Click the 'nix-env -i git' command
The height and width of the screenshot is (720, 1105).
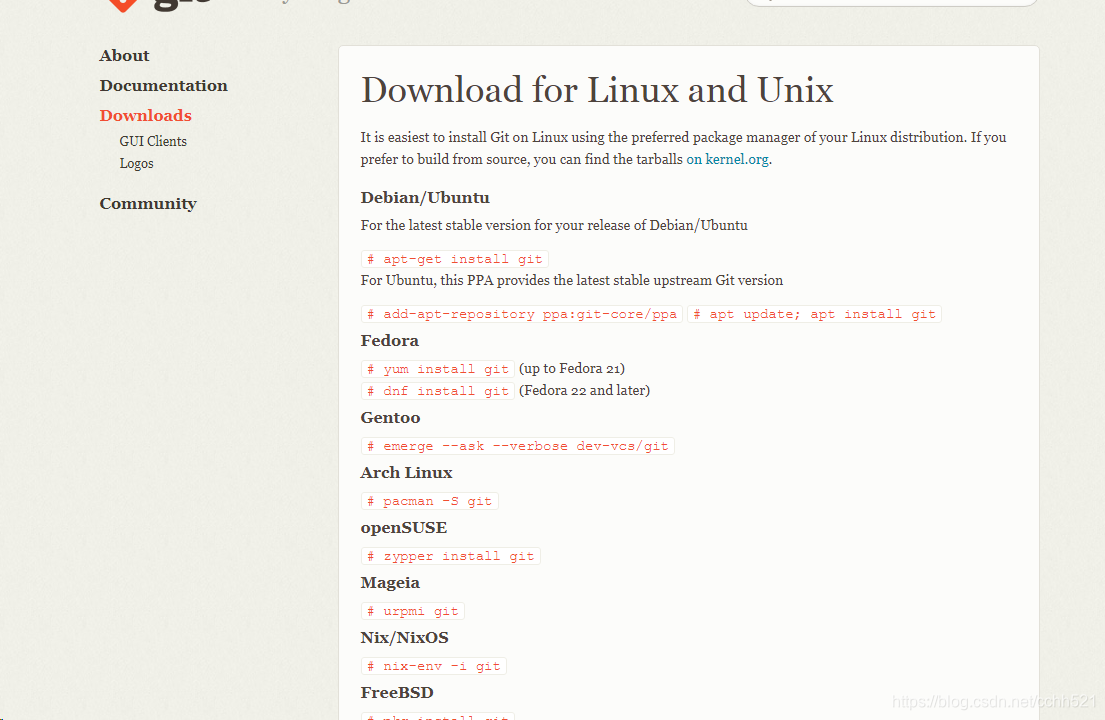(433, 666)
